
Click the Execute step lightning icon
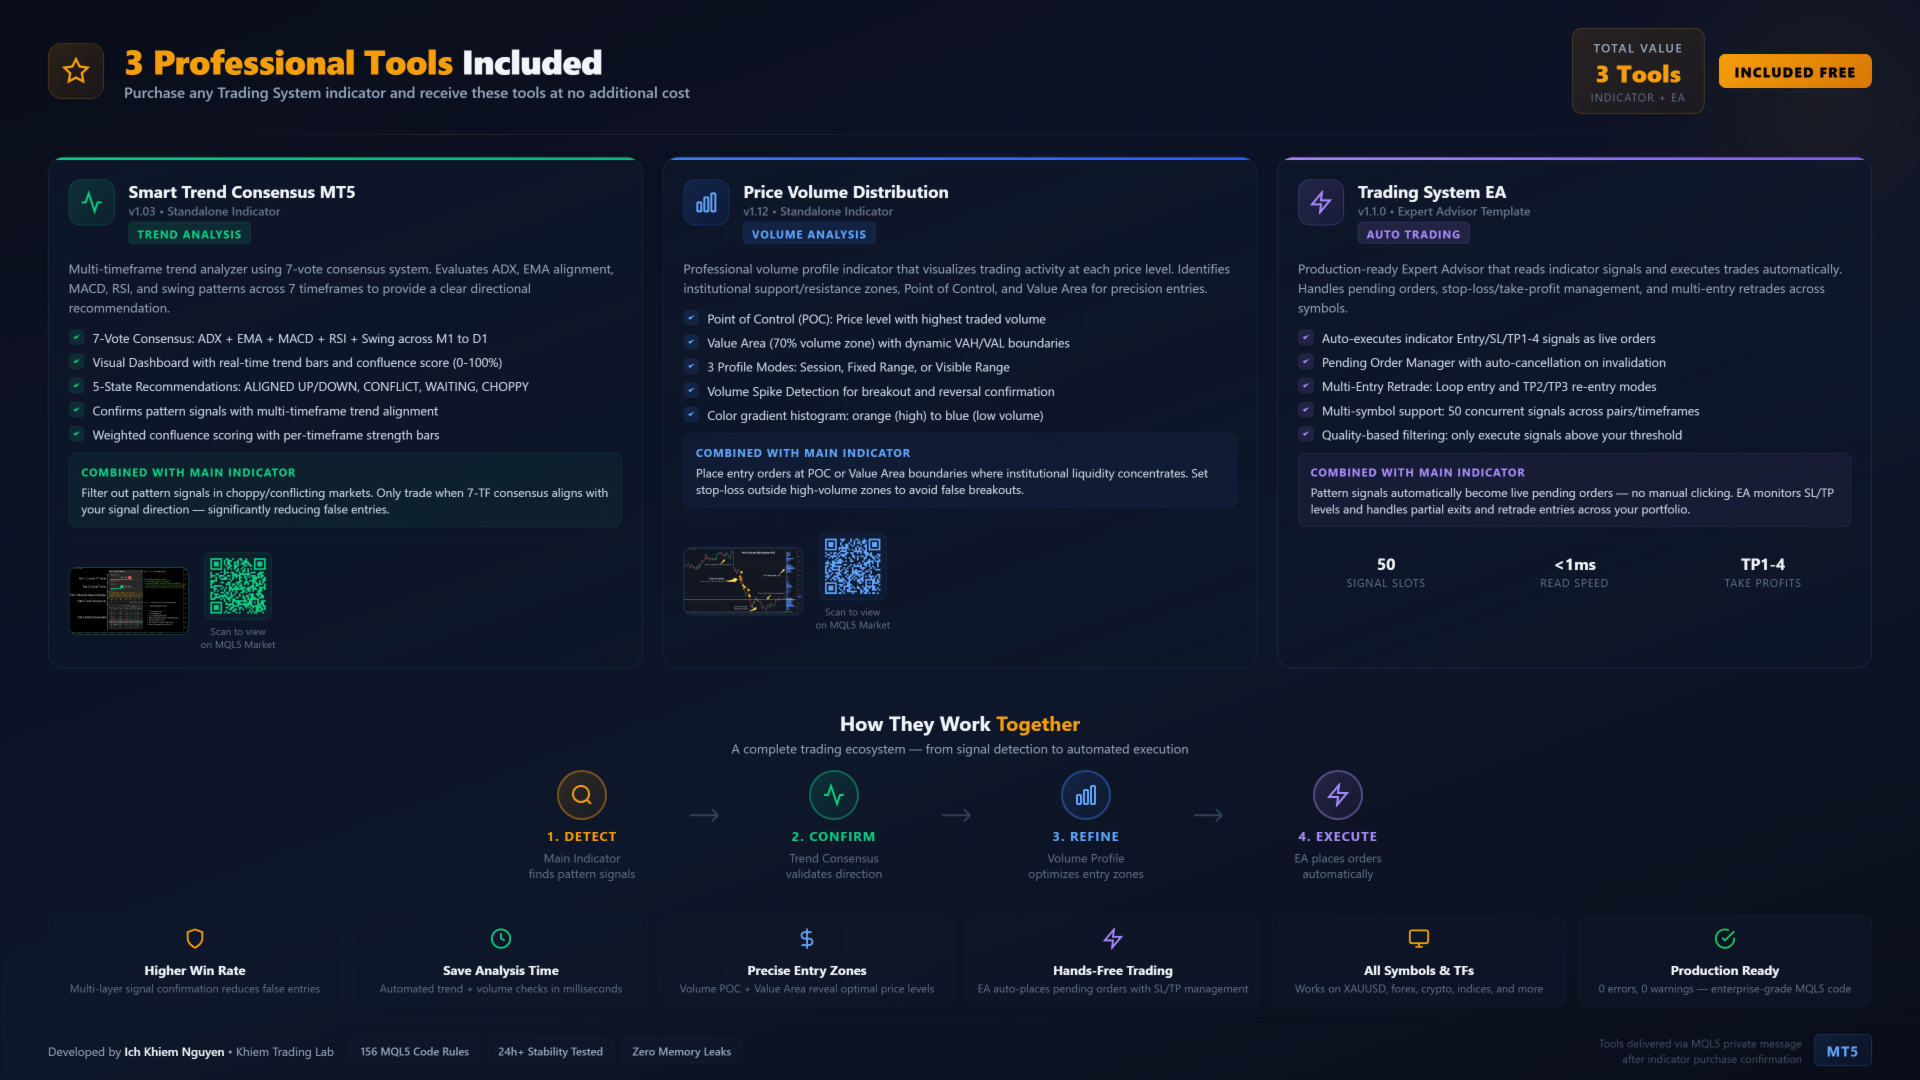pos(1338,795)
